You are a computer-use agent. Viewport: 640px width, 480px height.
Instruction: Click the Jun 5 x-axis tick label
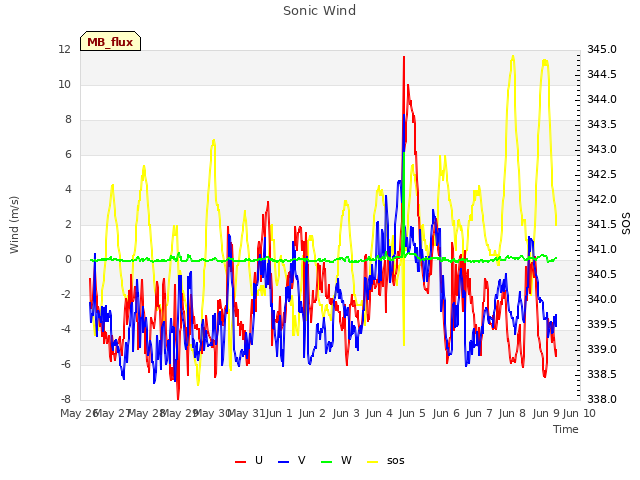point(412,413)
